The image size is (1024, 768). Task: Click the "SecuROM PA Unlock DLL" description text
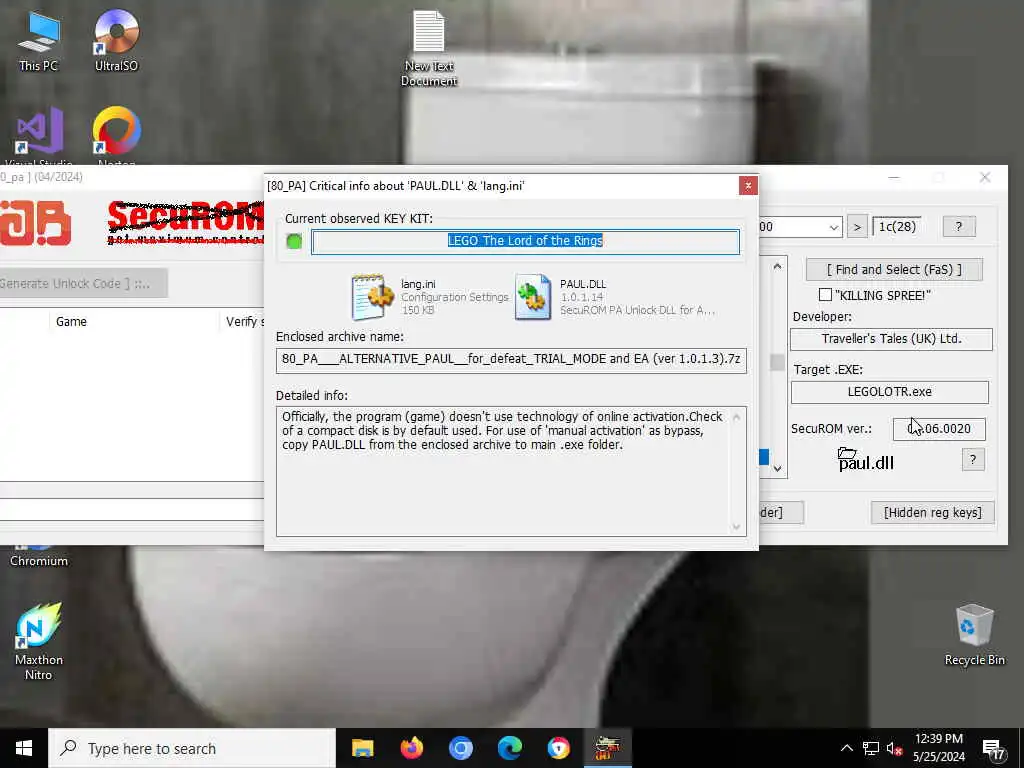[x=637, y=310]
